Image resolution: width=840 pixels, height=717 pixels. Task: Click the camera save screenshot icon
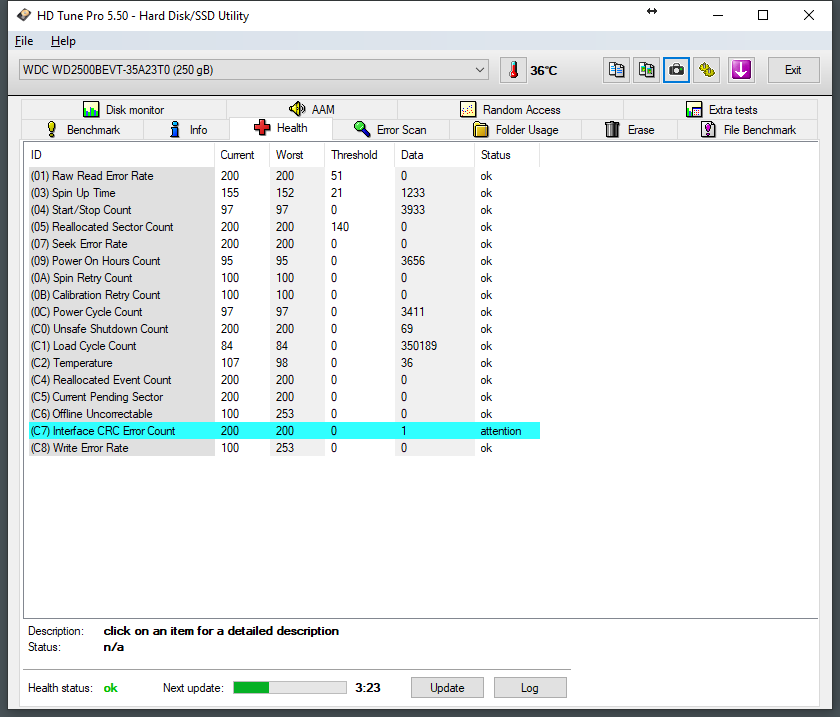(677, 70)
